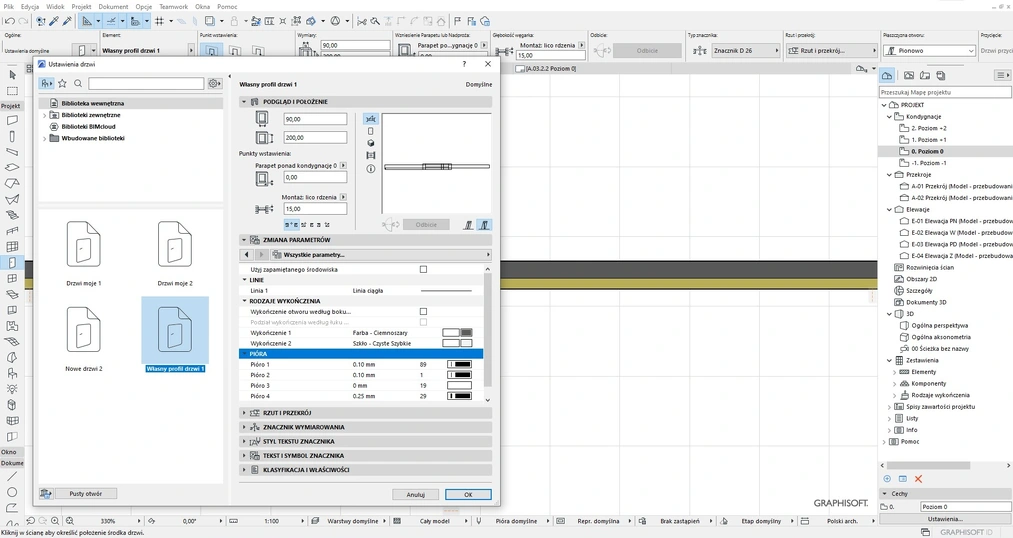Toggle the right-side opening orientation button

click(484, 225)
